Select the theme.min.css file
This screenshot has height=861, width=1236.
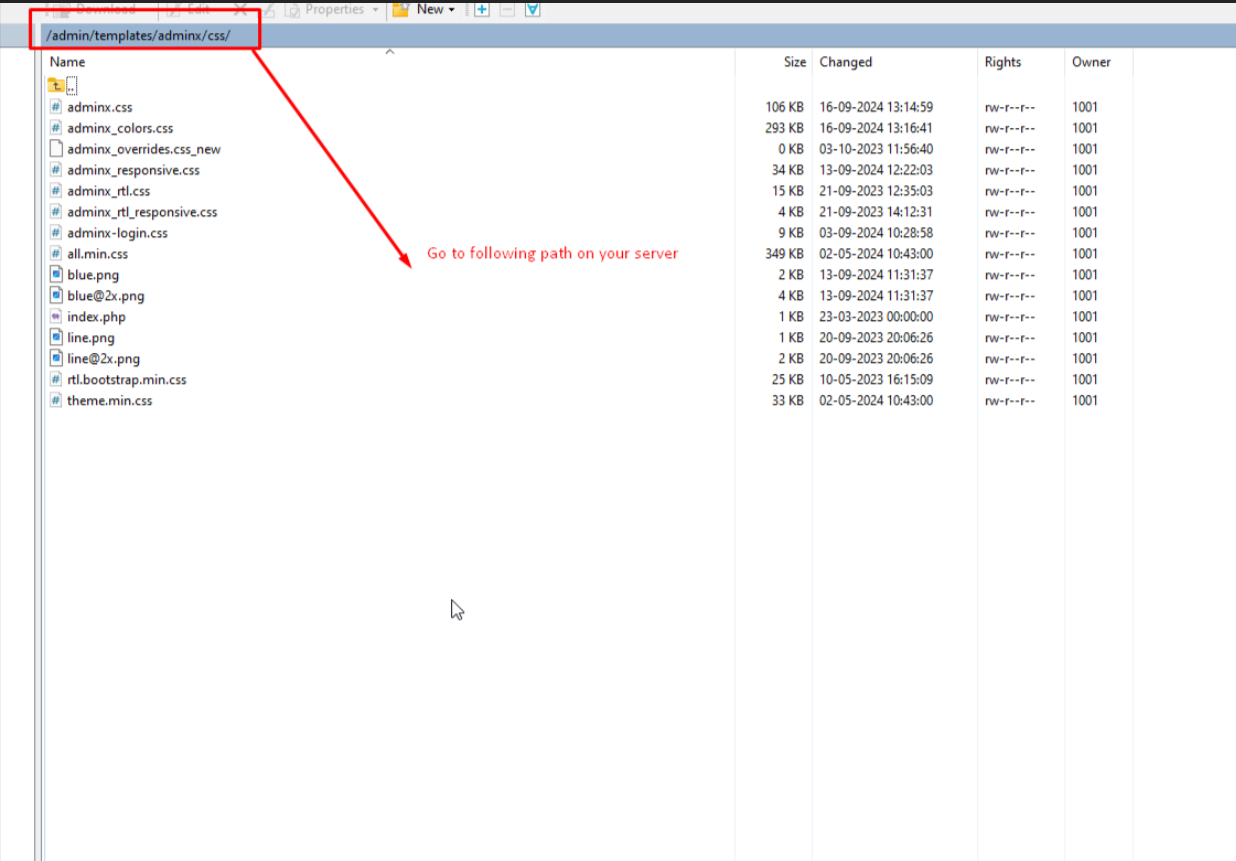pyautogui.click(x=109, y=401)
